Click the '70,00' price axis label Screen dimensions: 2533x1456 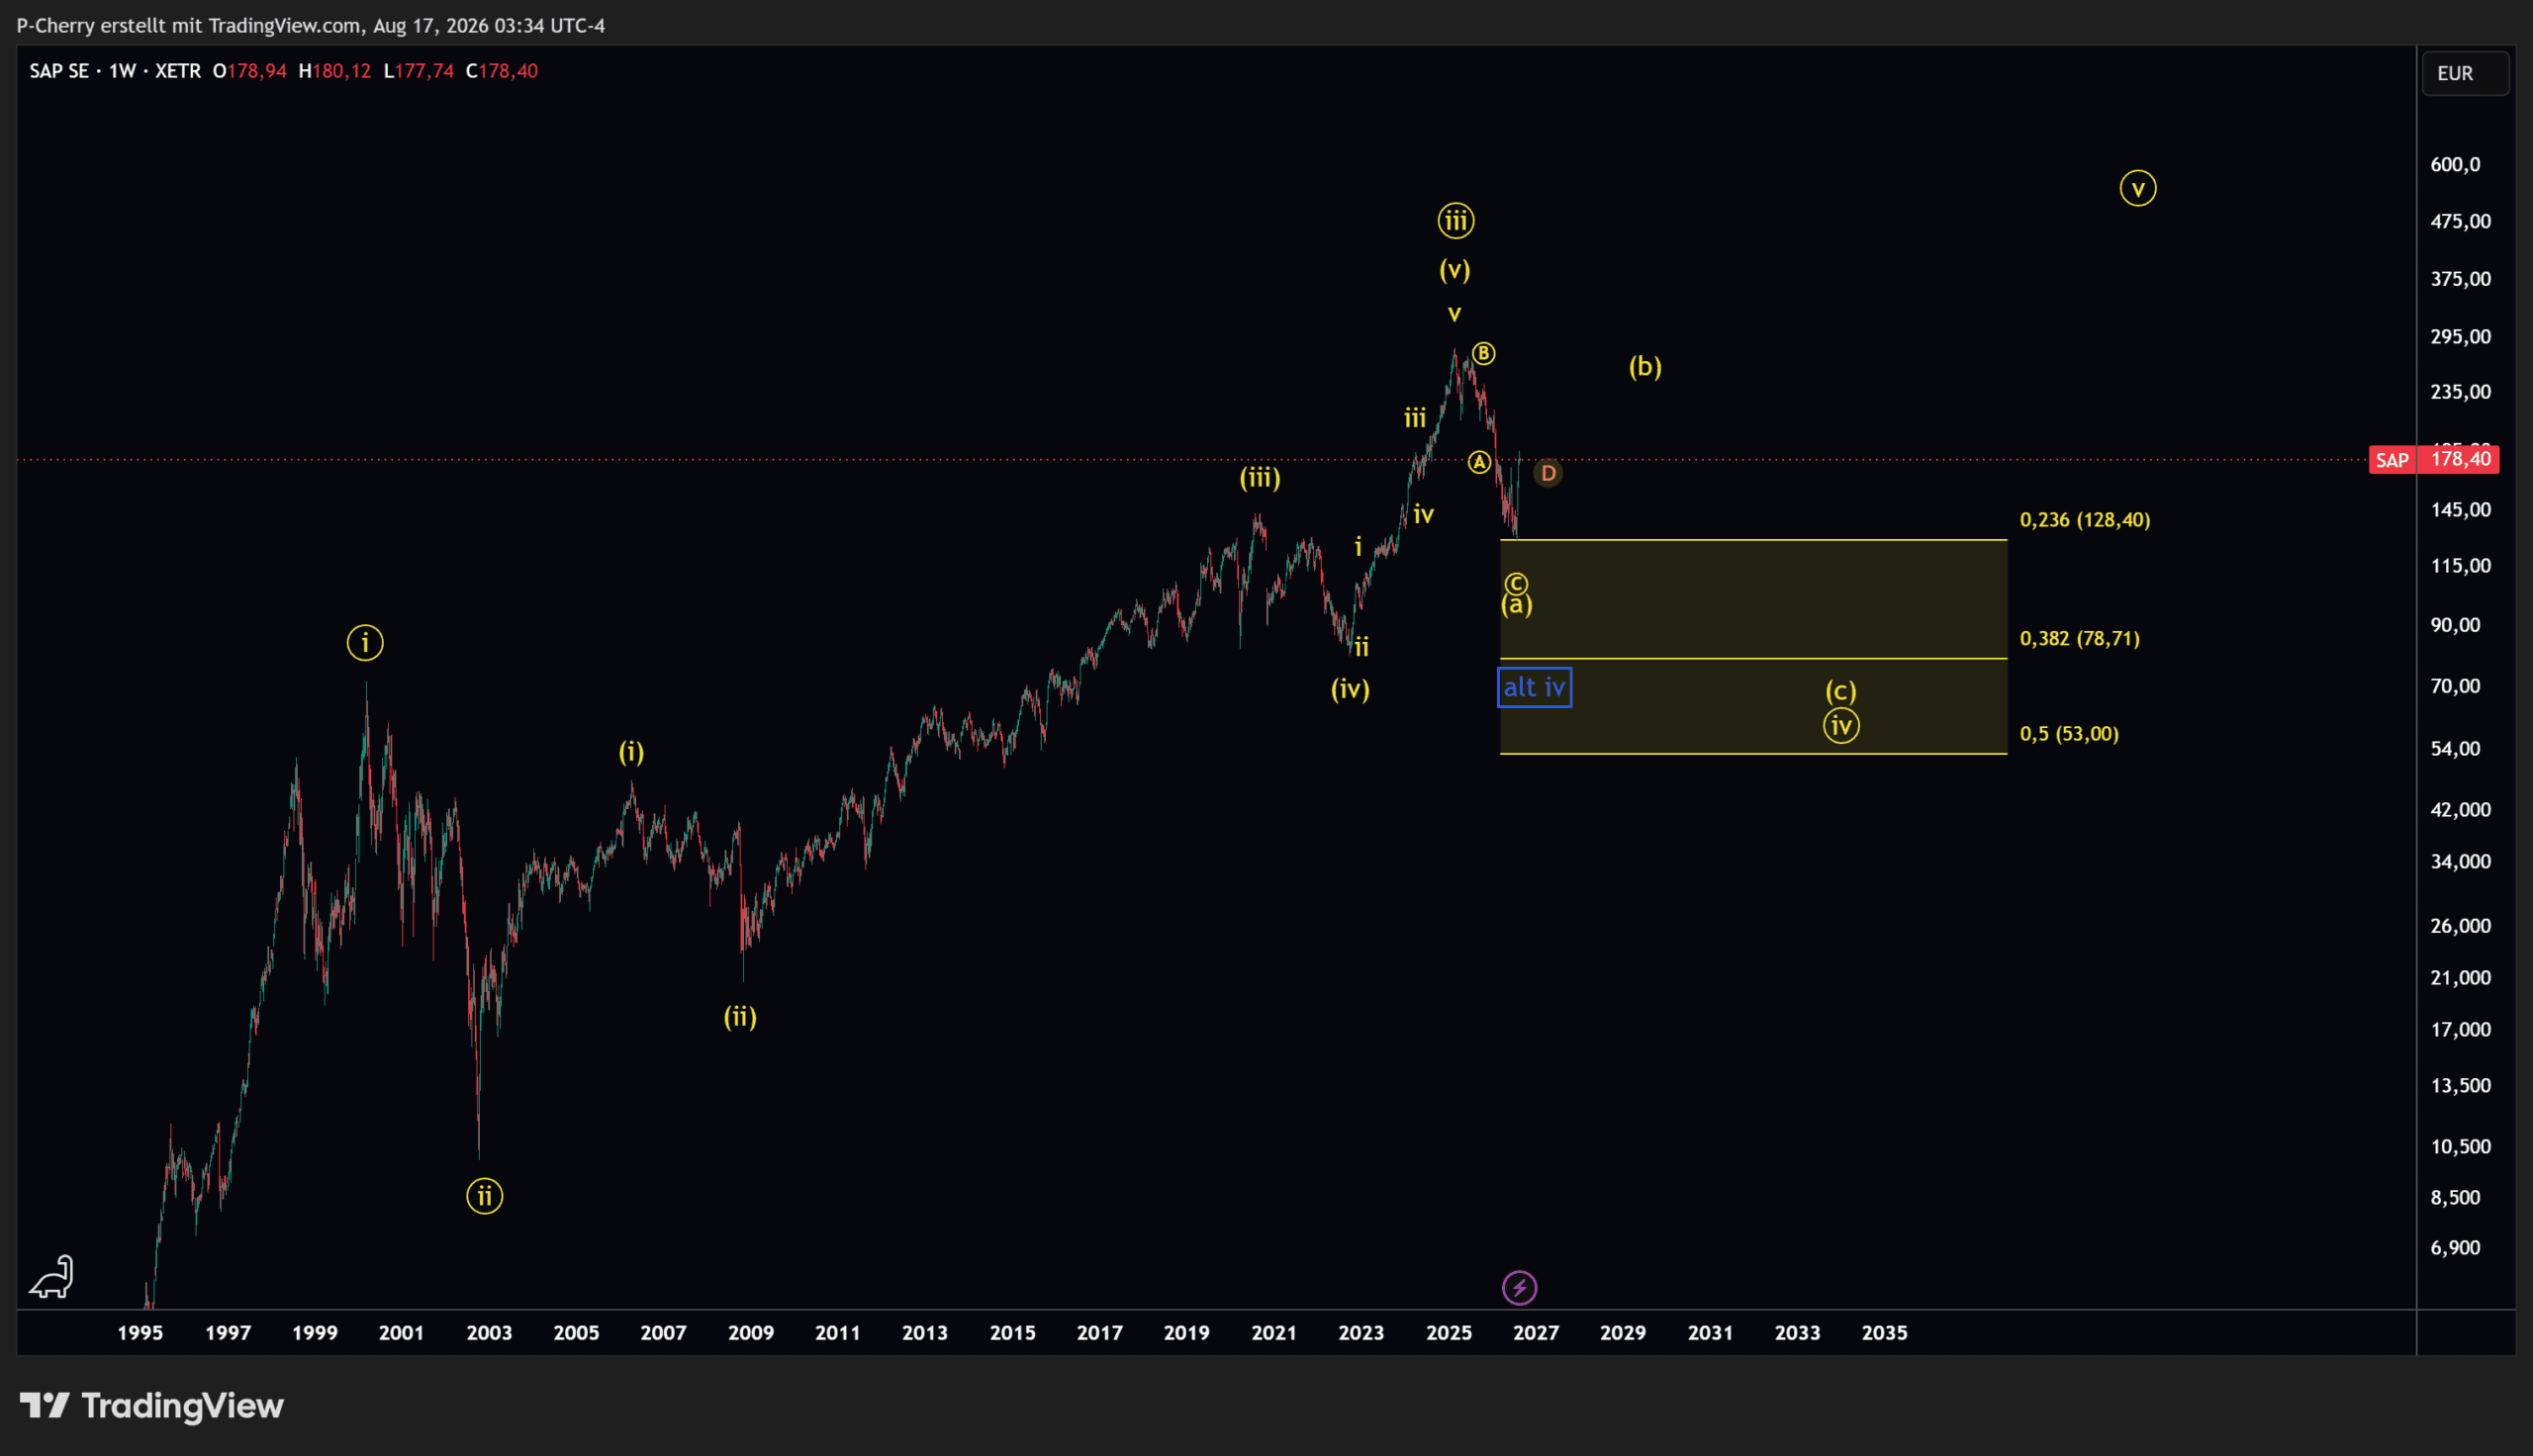2456,686
